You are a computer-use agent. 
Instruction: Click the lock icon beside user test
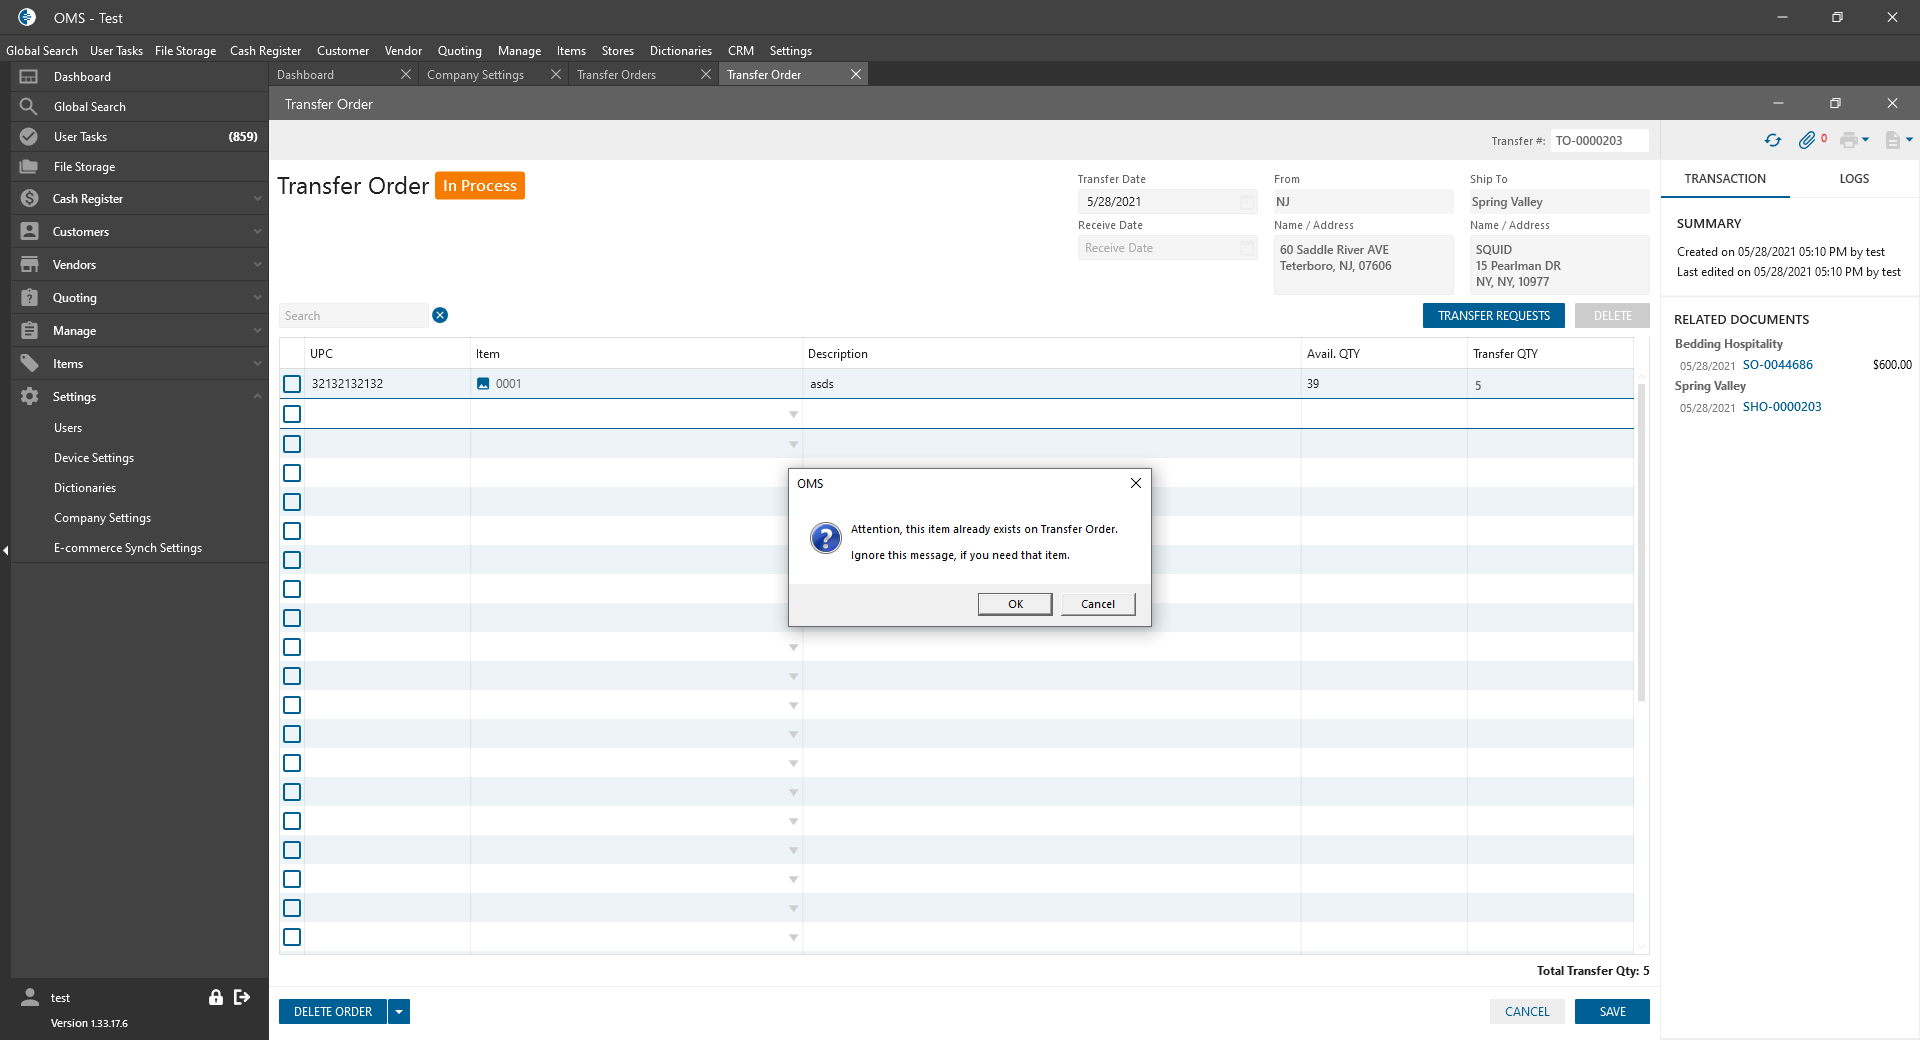(215, 997)
